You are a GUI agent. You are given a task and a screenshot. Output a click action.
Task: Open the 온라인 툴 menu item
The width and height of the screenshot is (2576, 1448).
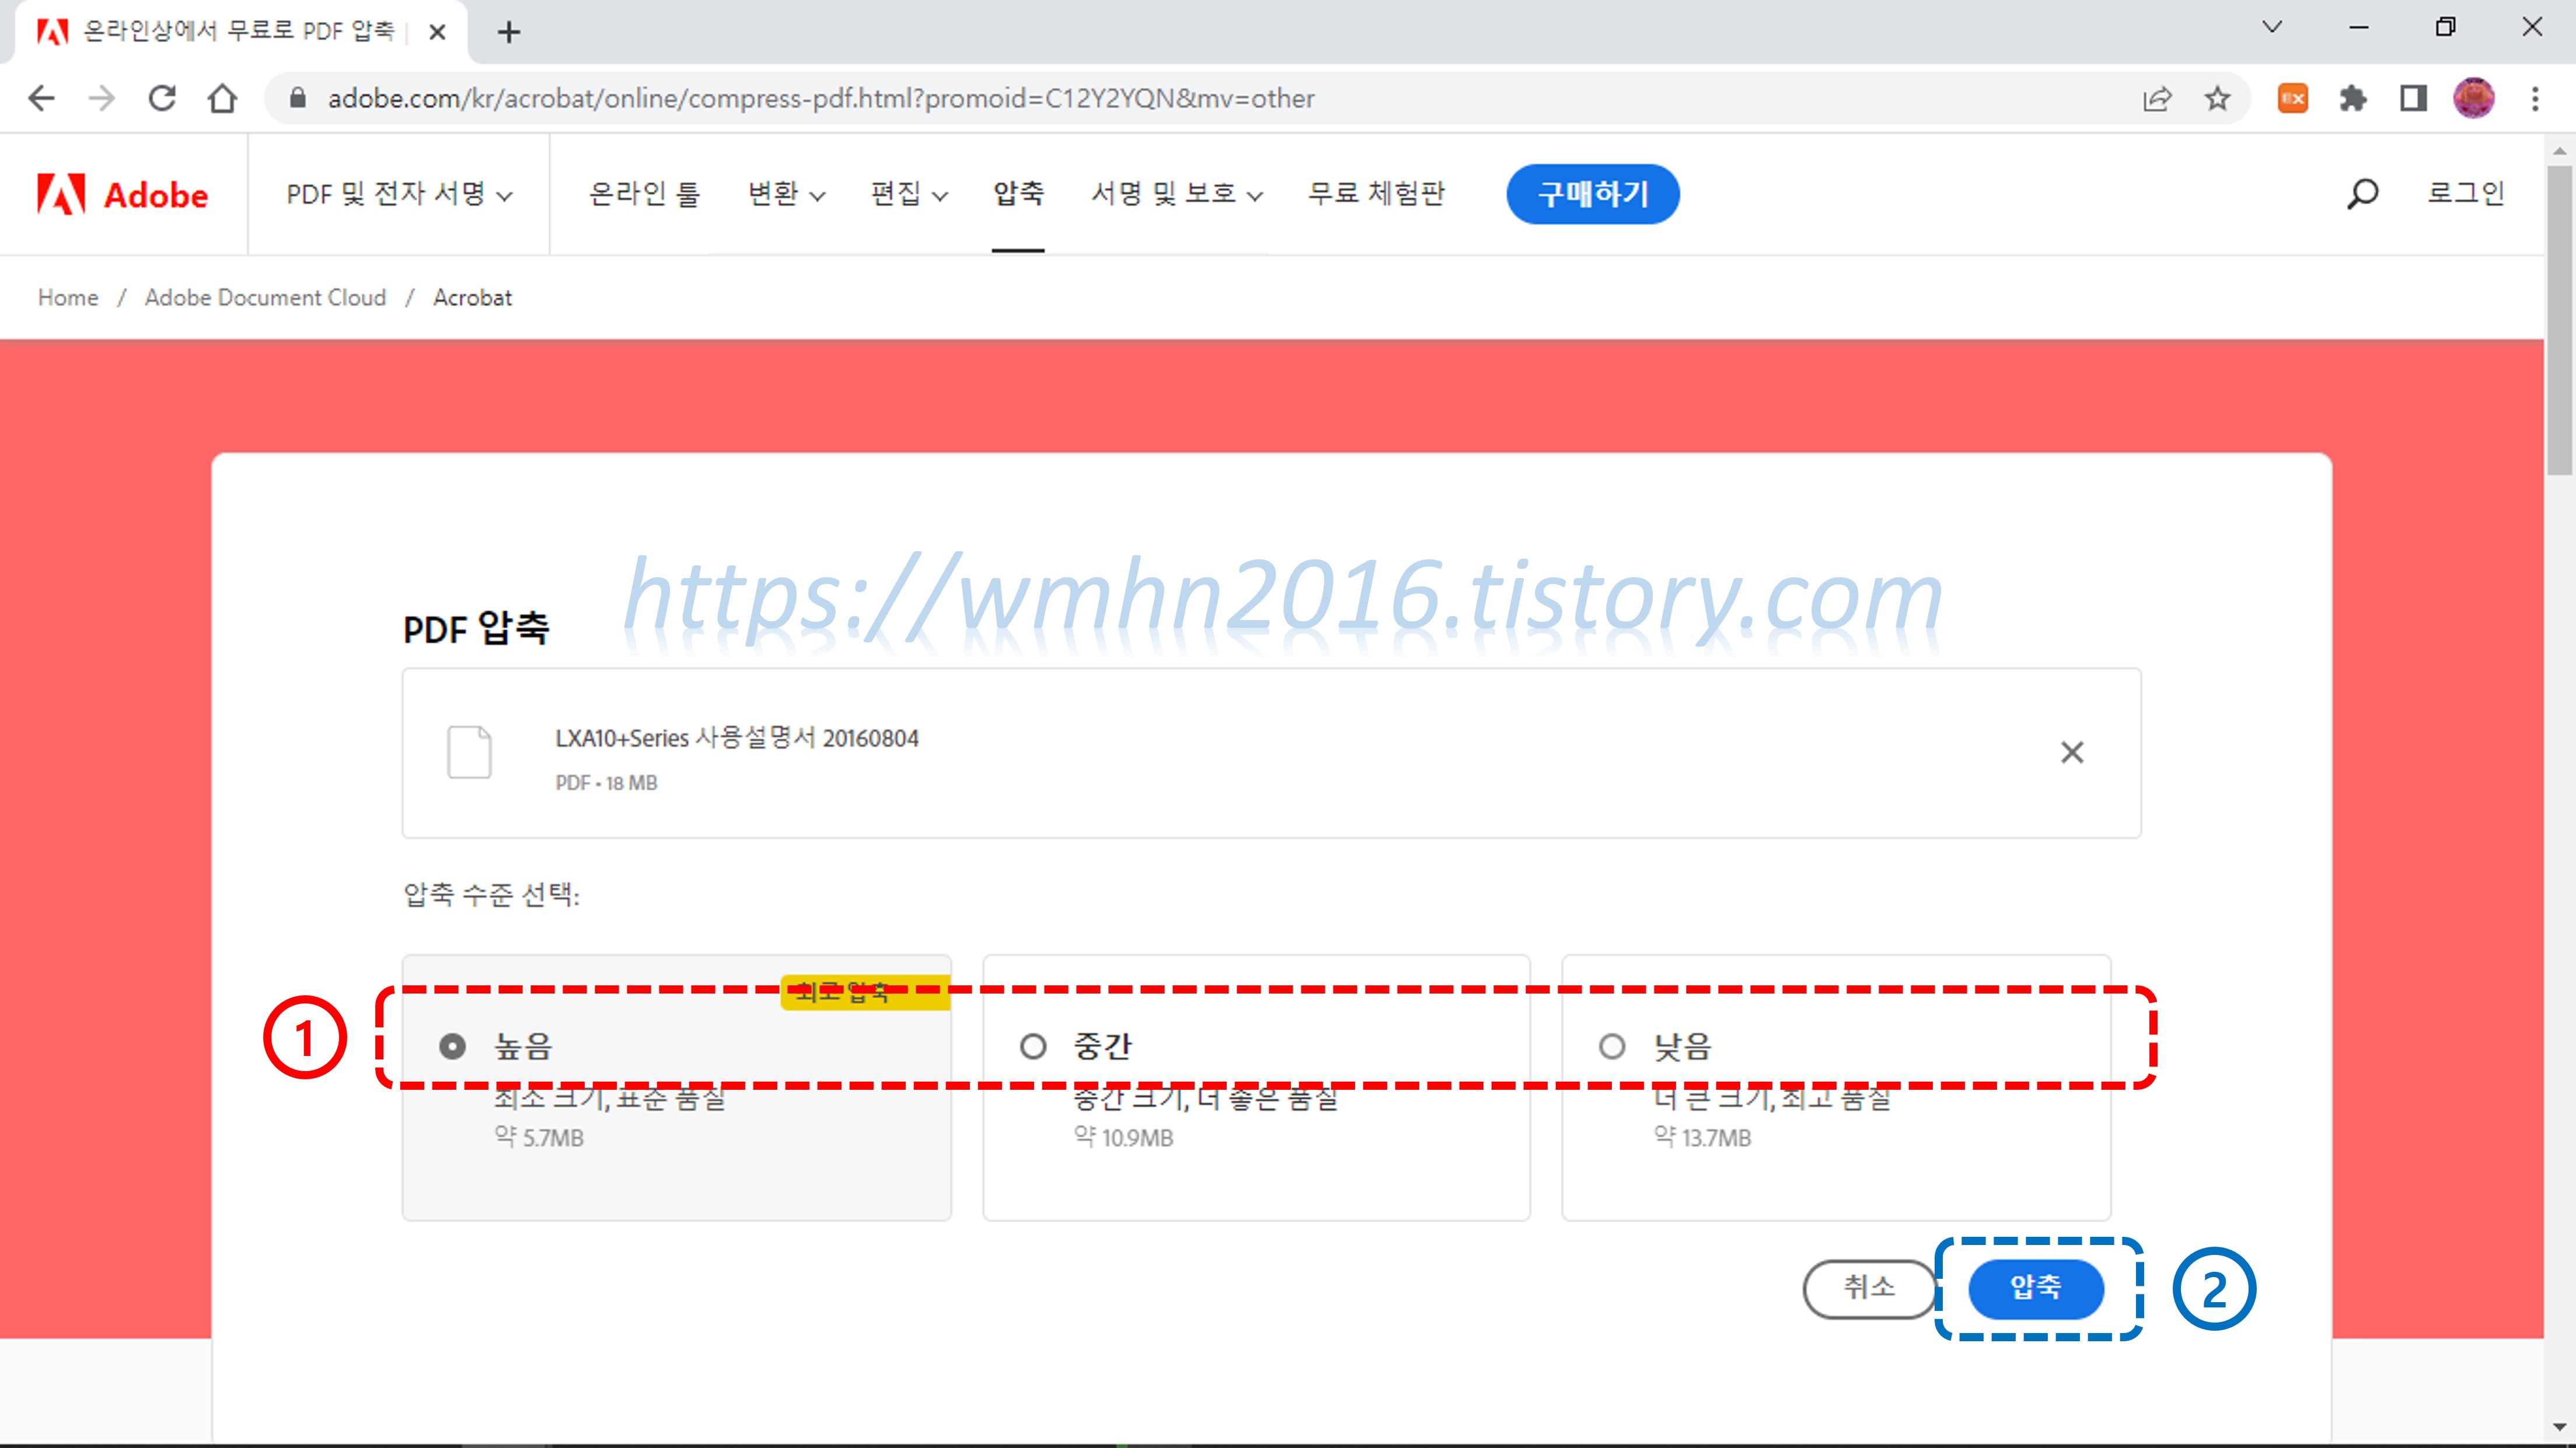point(644,194)
